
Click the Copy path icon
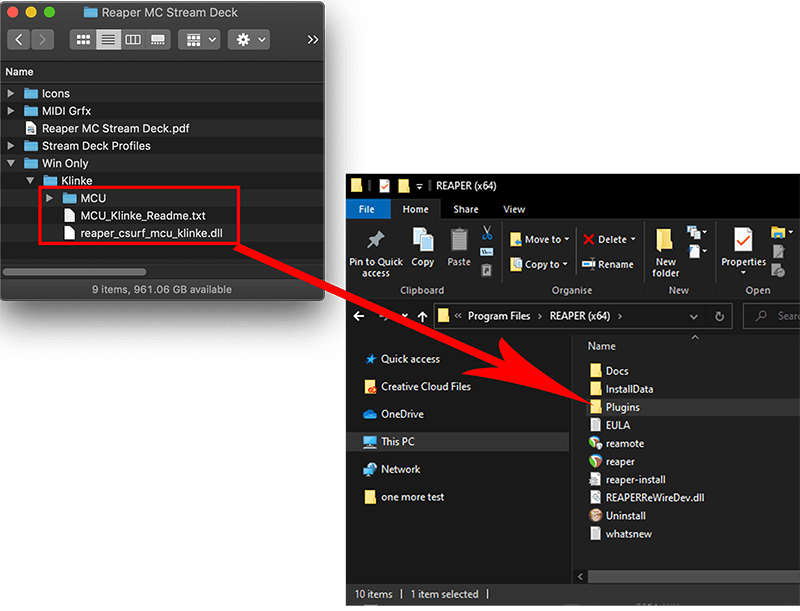point(487,252)
